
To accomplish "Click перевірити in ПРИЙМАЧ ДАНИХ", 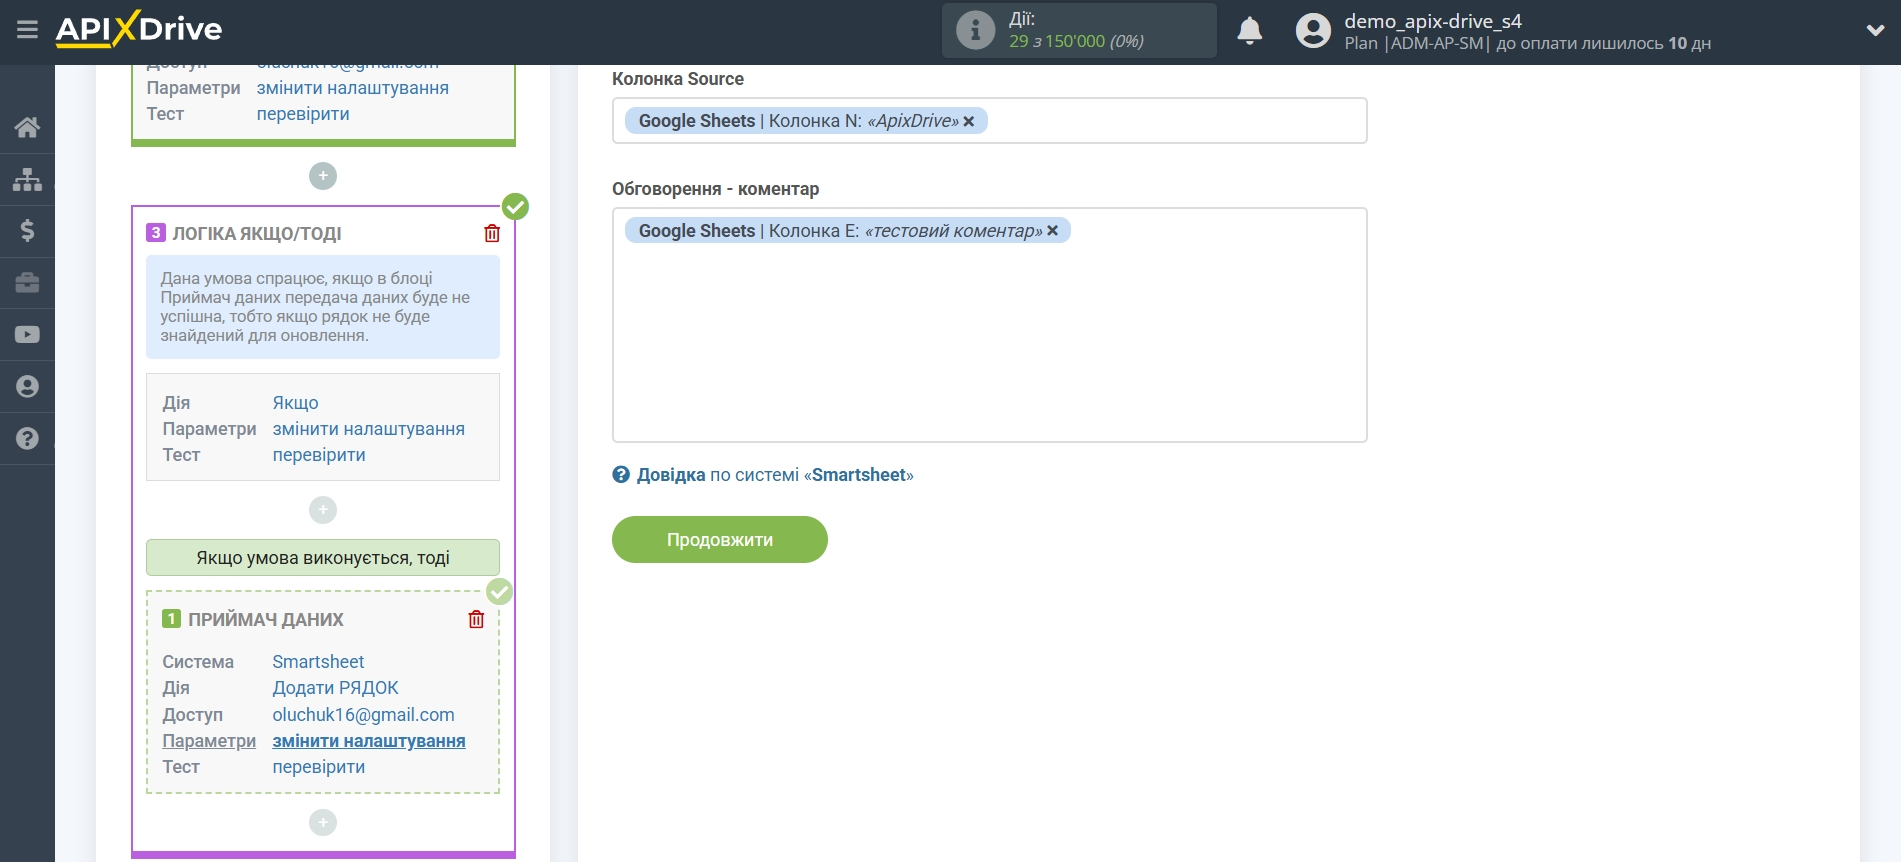I will (x=319, y=767).
